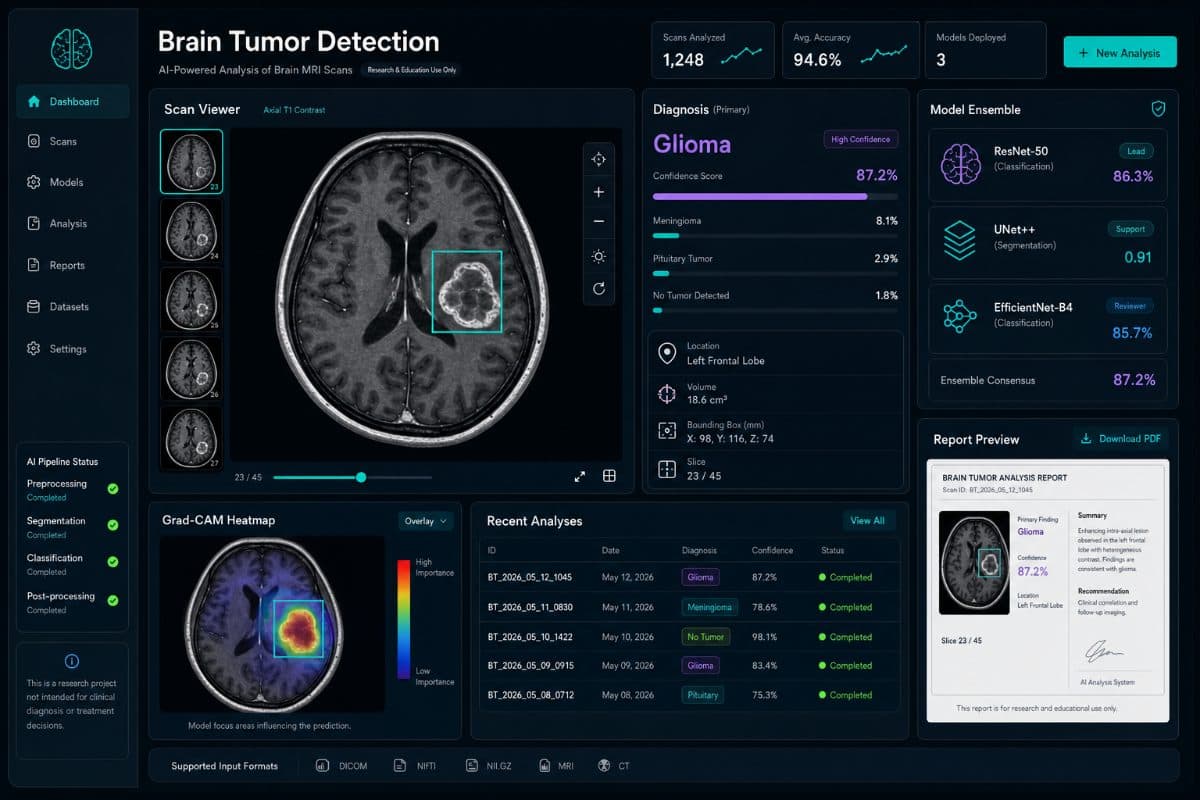
Task: Click the Classification completed checkmark
Action: pyautogui.click(x=113, y=563)
